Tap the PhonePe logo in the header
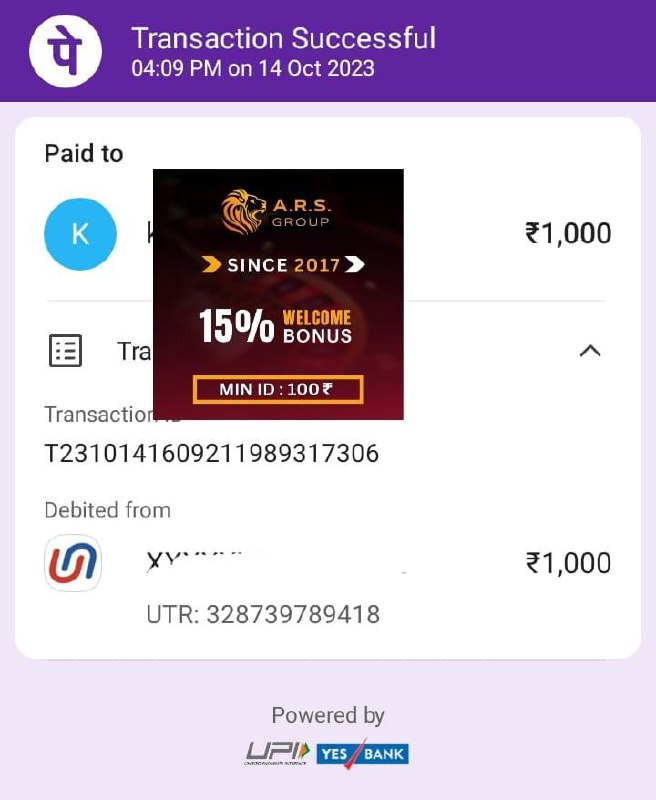This screenshot has height=800, width=656. [65, 51]
